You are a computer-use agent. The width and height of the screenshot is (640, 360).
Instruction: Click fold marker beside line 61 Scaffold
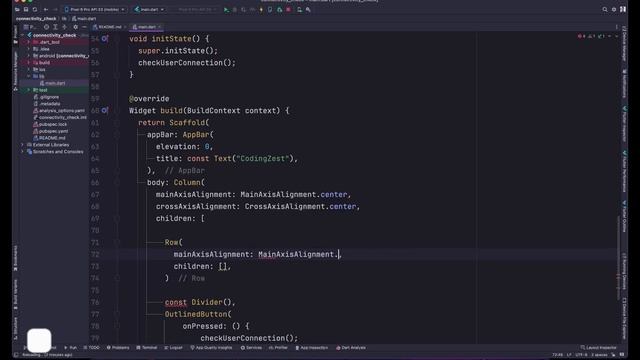(117, 123)
